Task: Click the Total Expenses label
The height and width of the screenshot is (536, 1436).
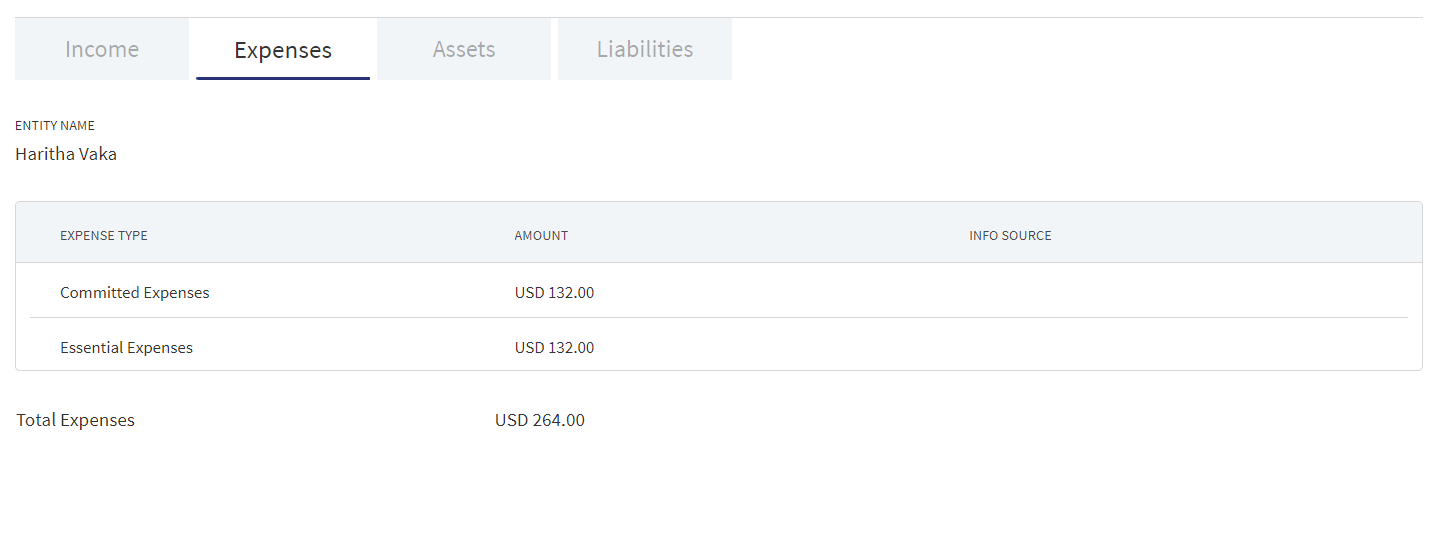Action: coord(75,420)
